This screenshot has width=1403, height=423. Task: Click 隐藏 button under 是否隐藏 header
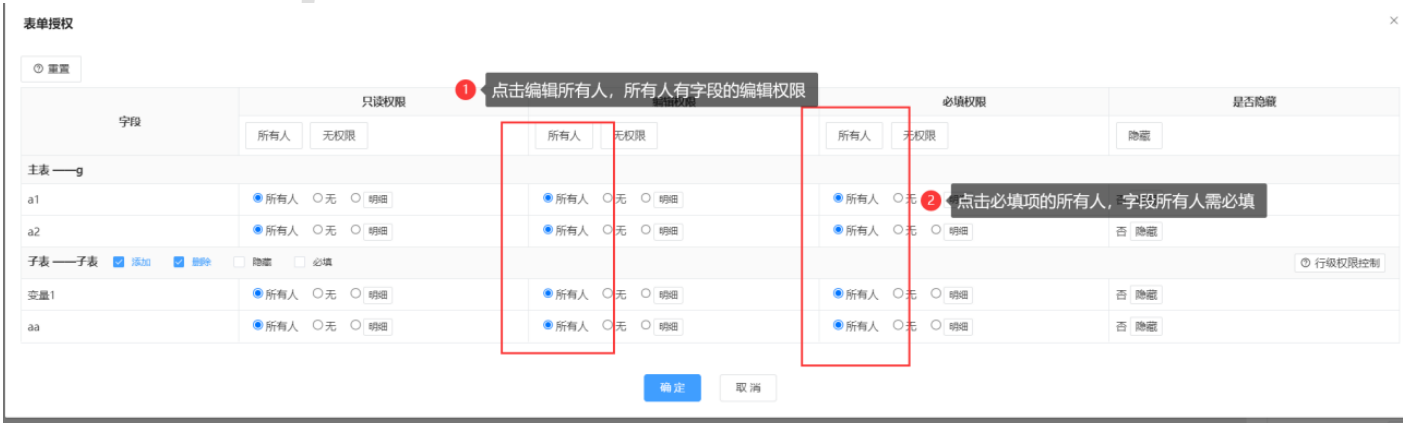click(x=1139, y=136)
